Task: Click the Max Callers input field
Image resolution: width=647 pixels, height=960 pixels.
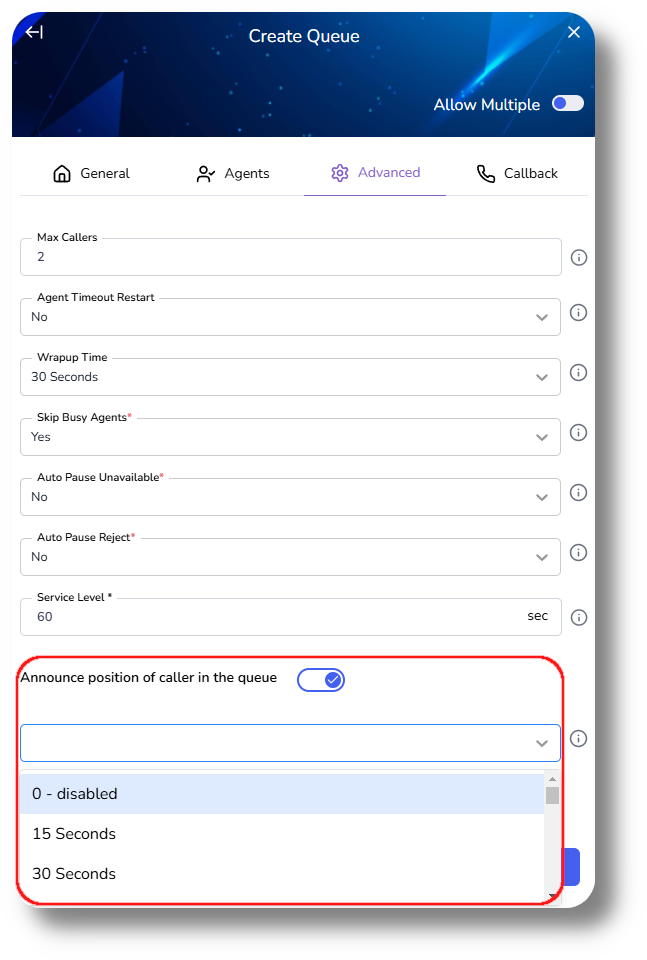Action: (290, 257)
